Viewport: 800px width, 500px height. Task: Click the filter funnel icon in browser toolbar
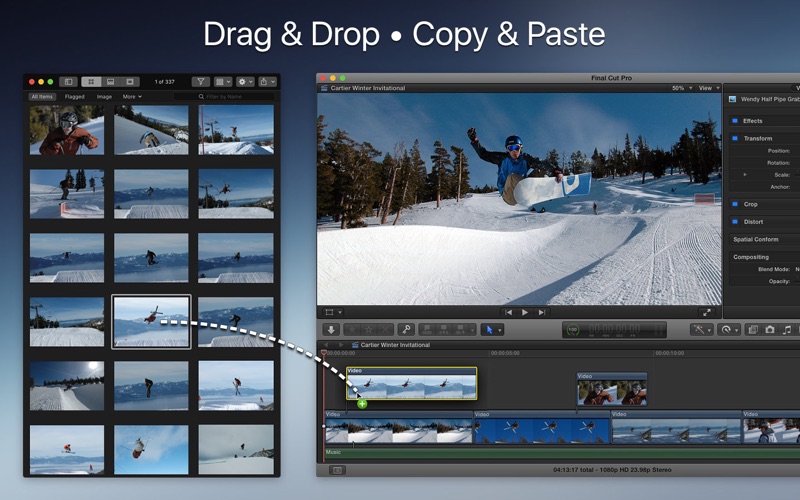pyautogui.click(x=200, y=81)
